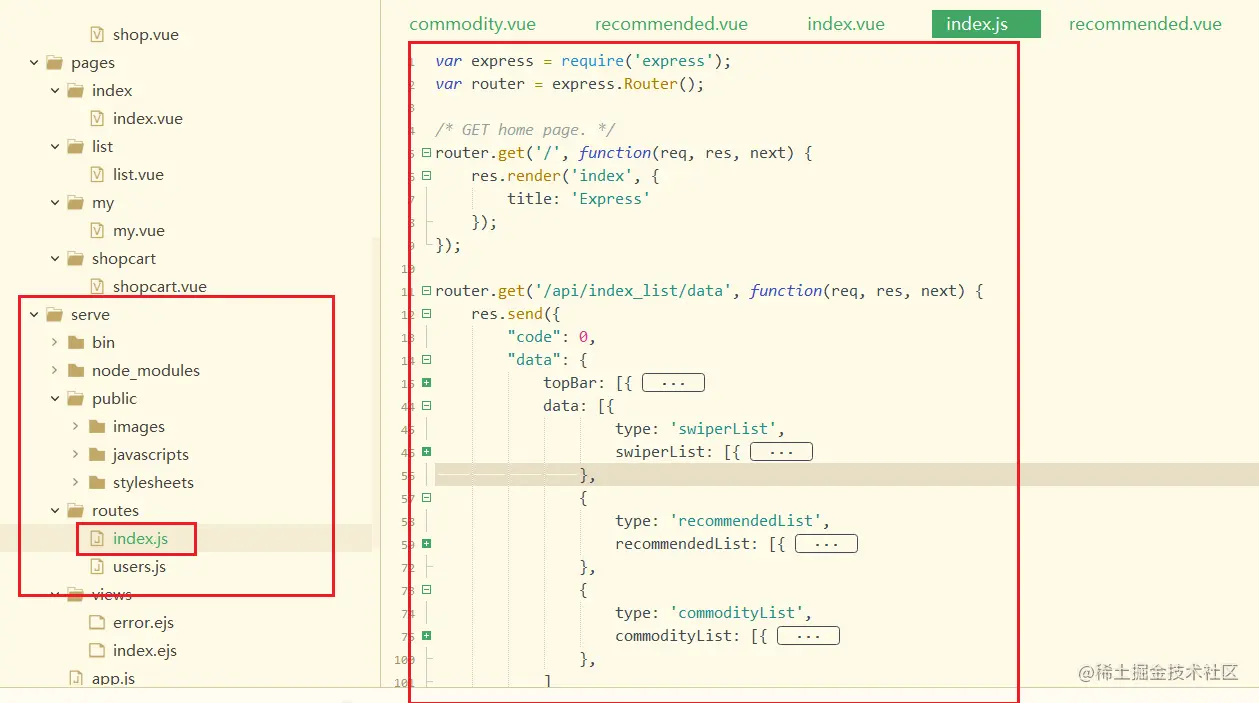Unfold the topBar block plus marker

[x=427, y=383]
